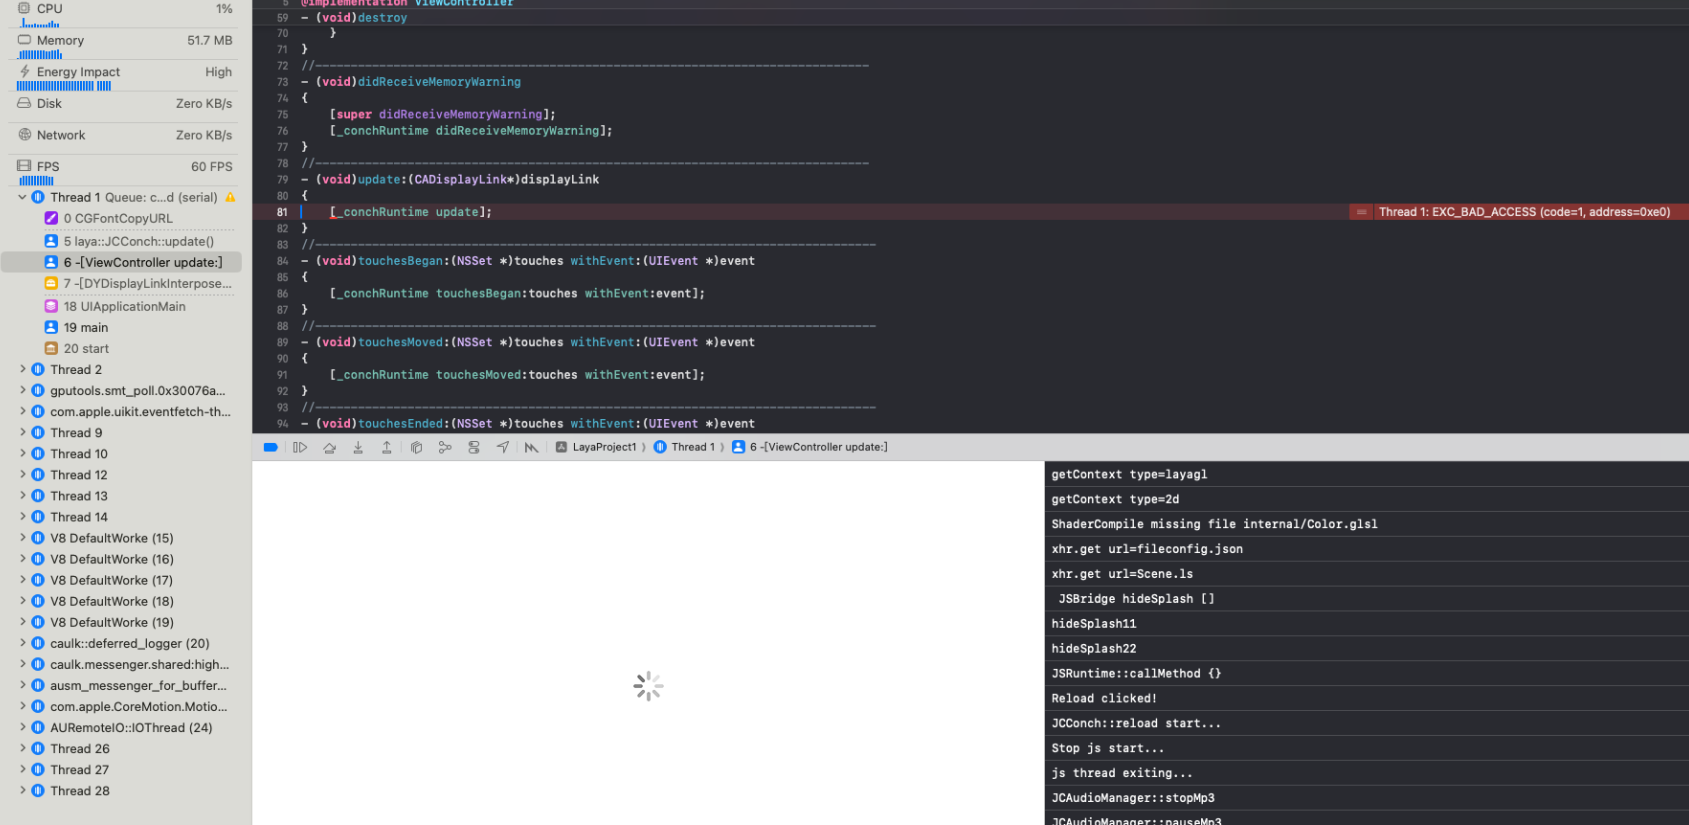Click Continue program execution icon
Screen dimensions: 1689x825
(x=300, y=447)
